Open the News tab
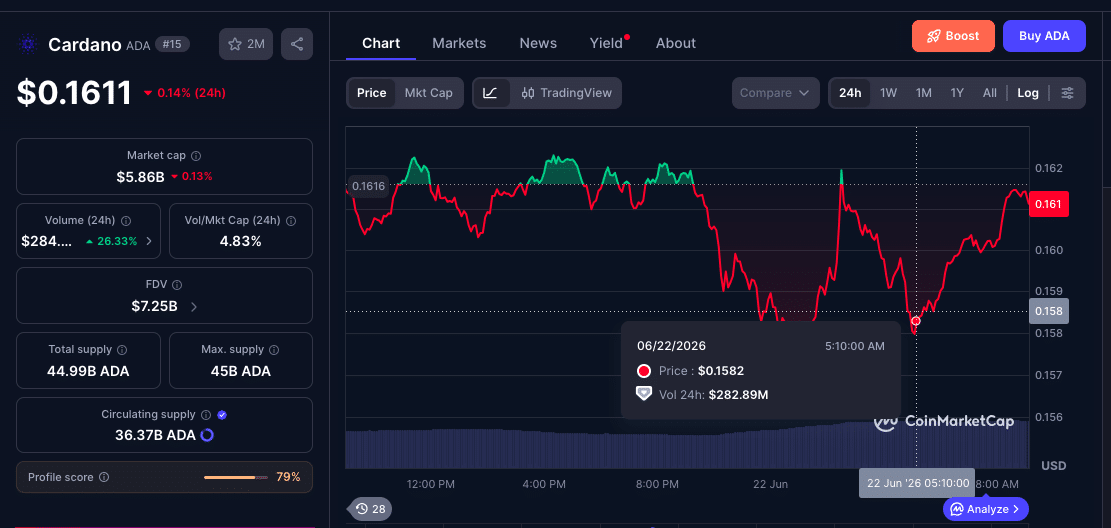This screenshot has height=528, width=1111. 538,43
